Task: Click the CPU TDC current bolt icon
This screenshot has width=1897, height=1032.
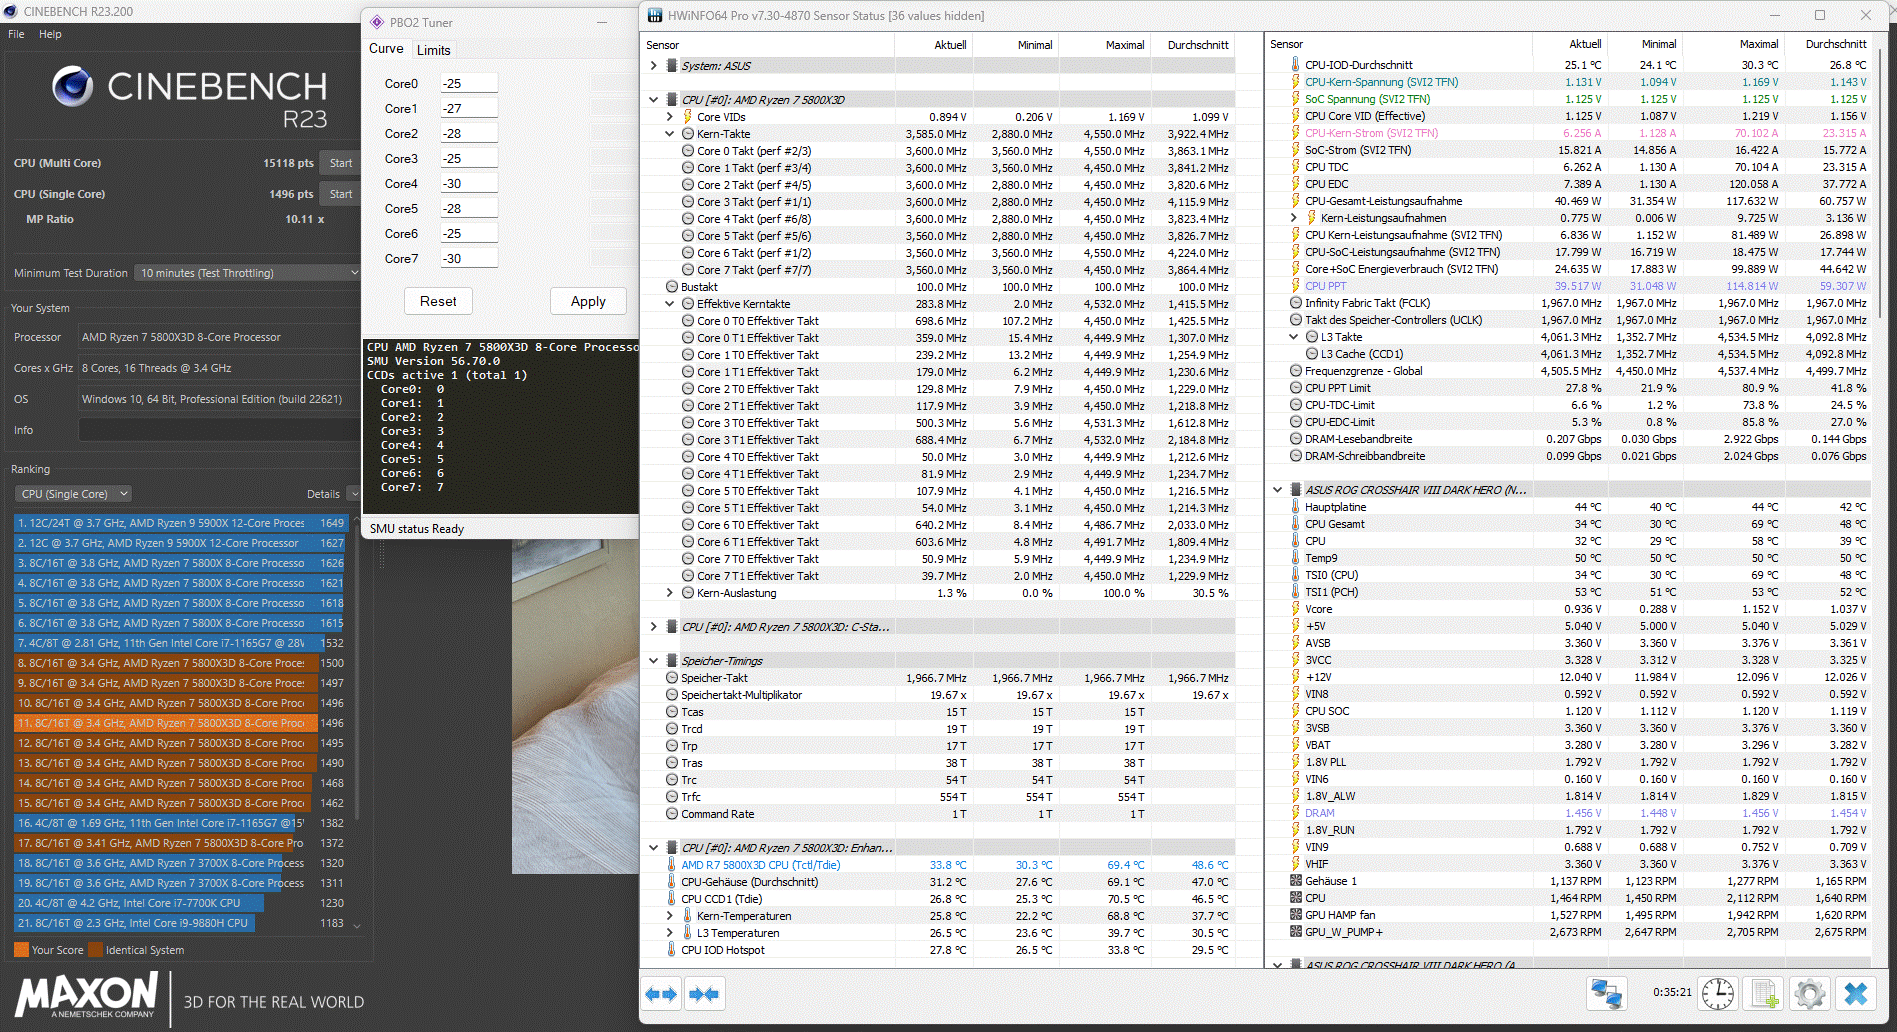Action: [1296, 167]
